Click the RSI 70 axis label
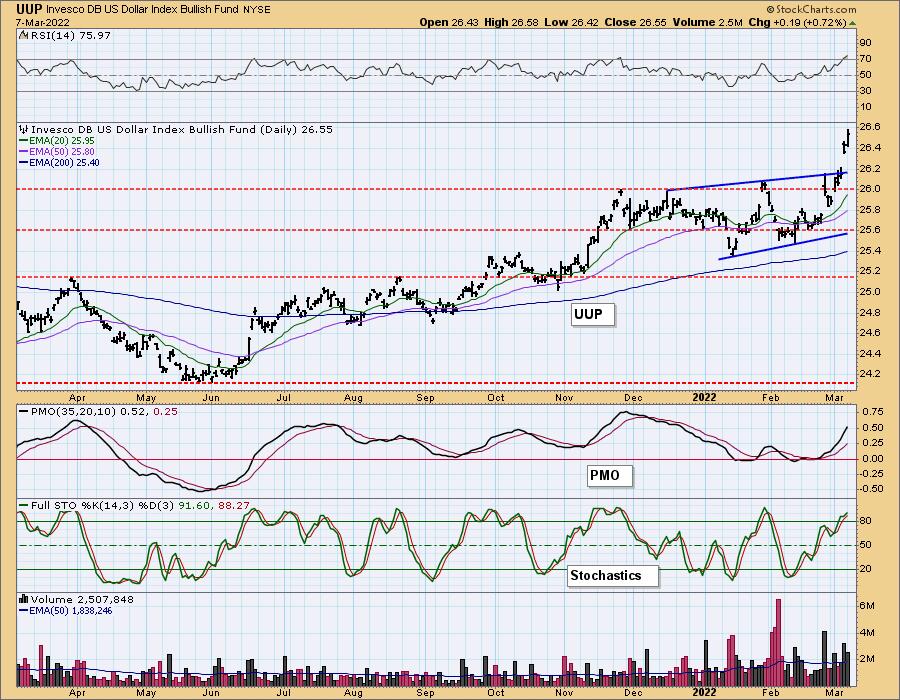 tap(866, 59)
